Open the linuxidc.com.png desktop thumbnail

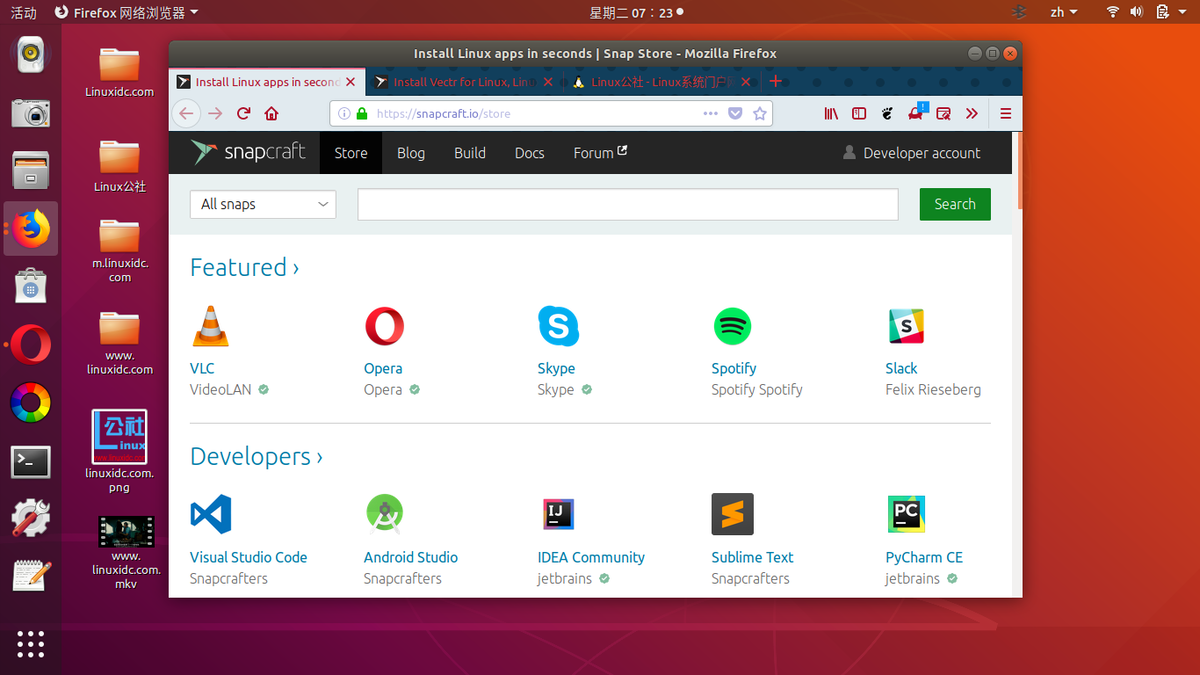click(x=119, y=436)
